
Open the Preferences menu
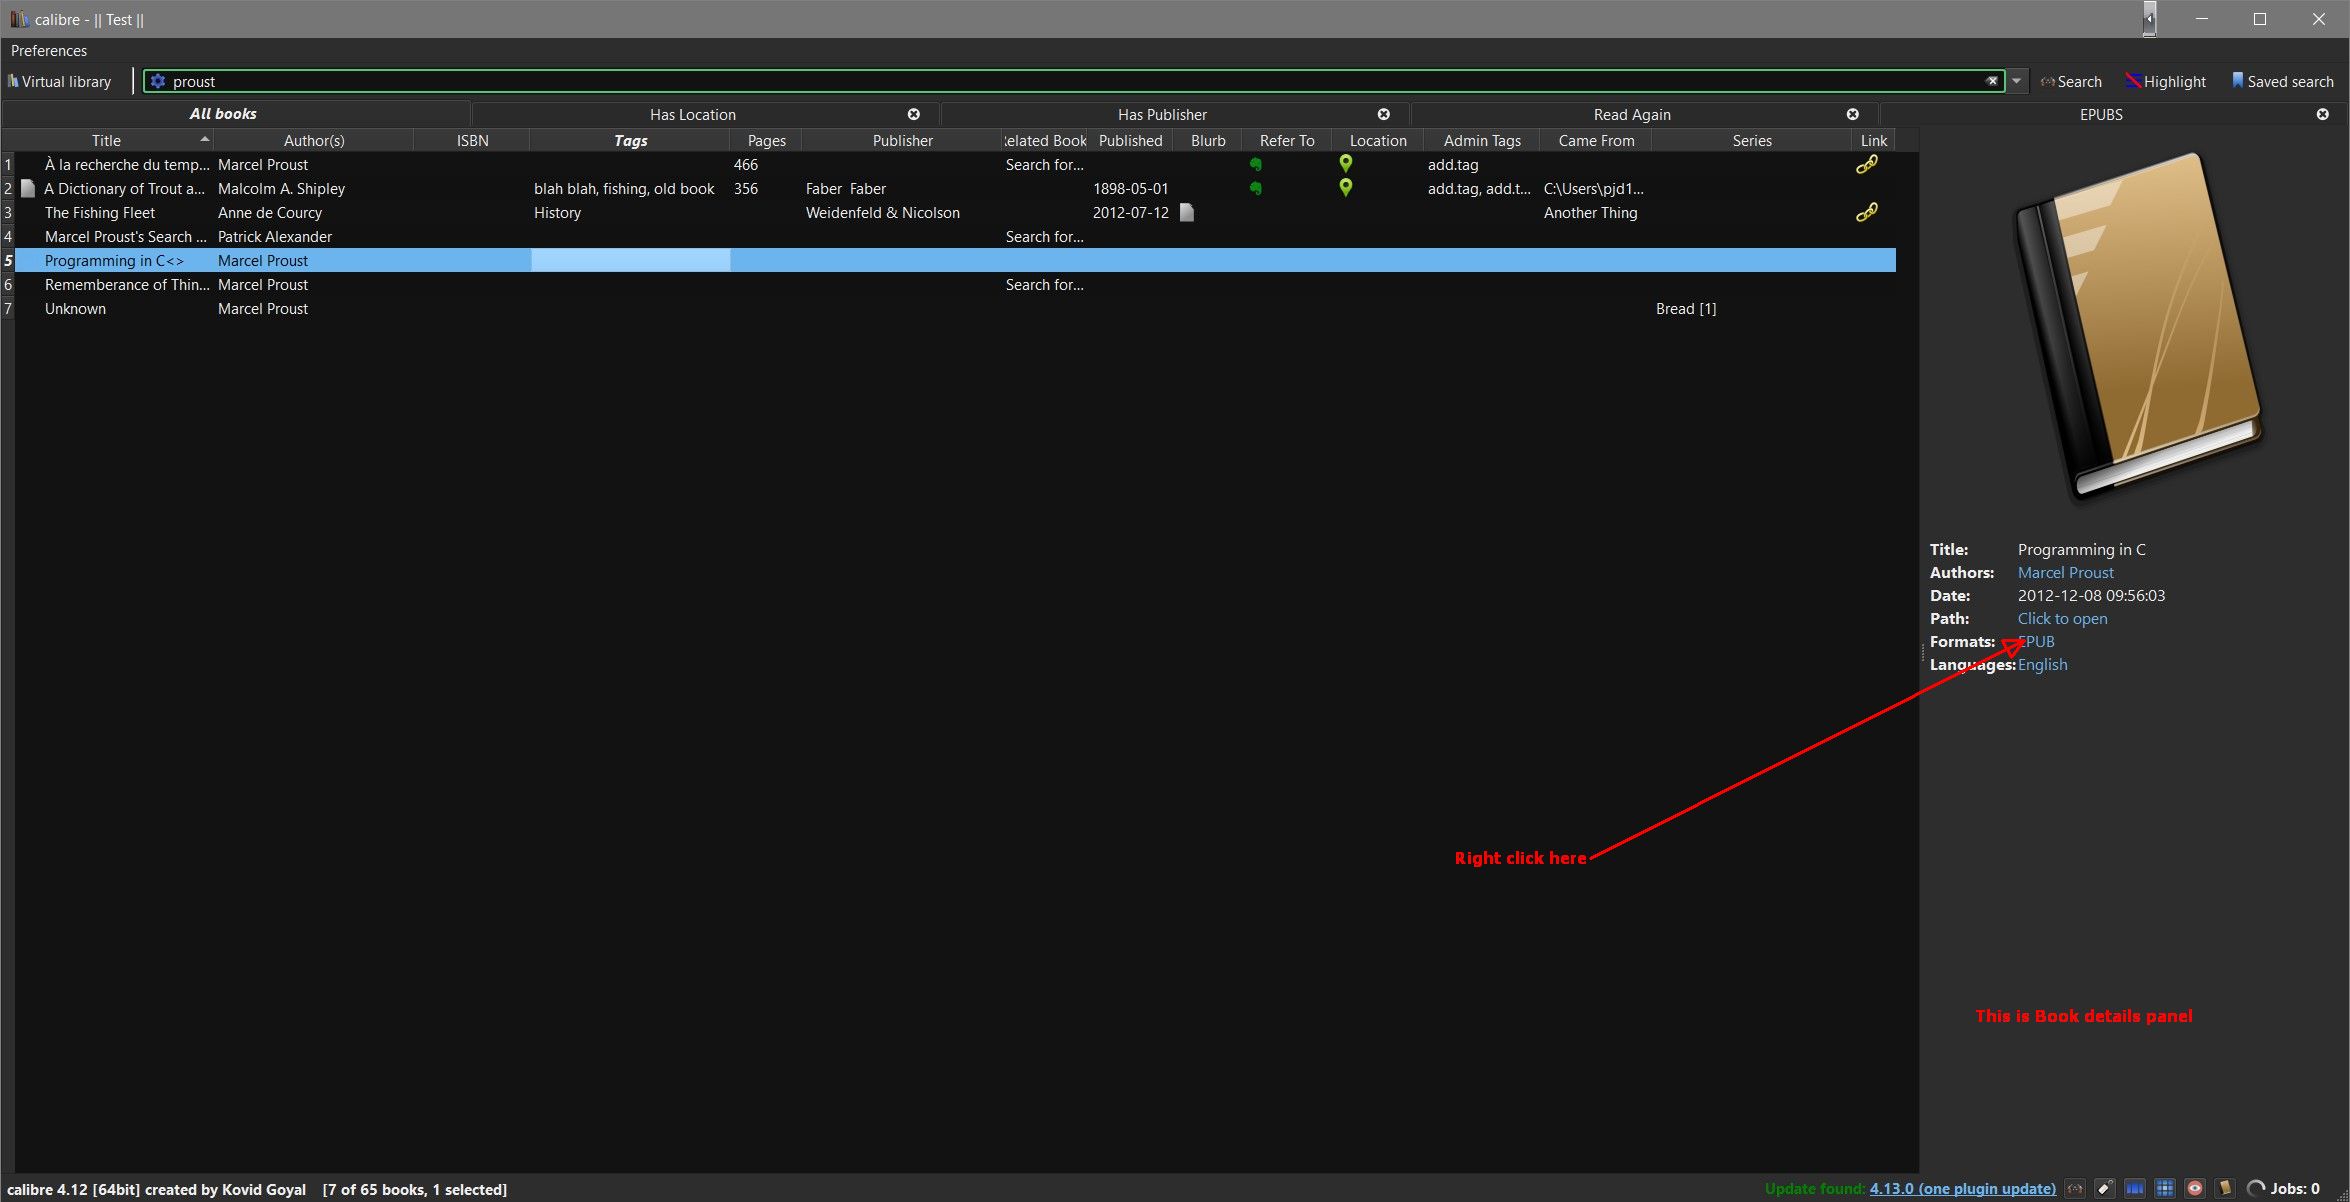tap(48, 50)
